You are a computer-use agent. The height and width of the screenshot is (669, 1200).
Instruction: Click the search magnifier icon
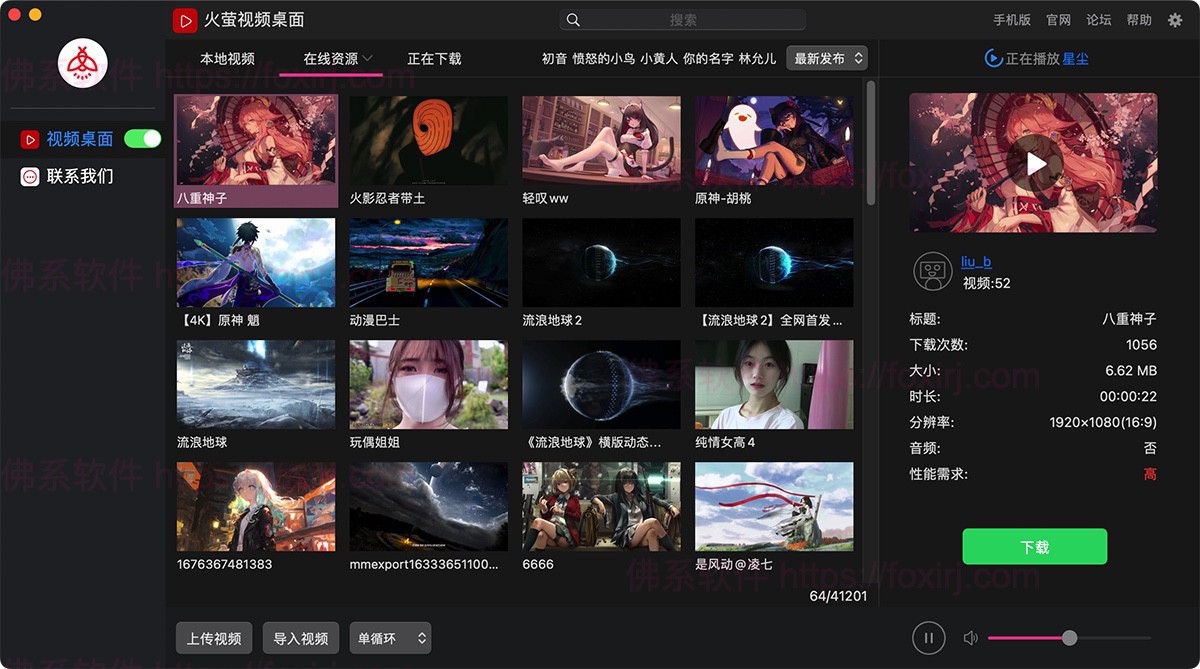click(573, 20)
